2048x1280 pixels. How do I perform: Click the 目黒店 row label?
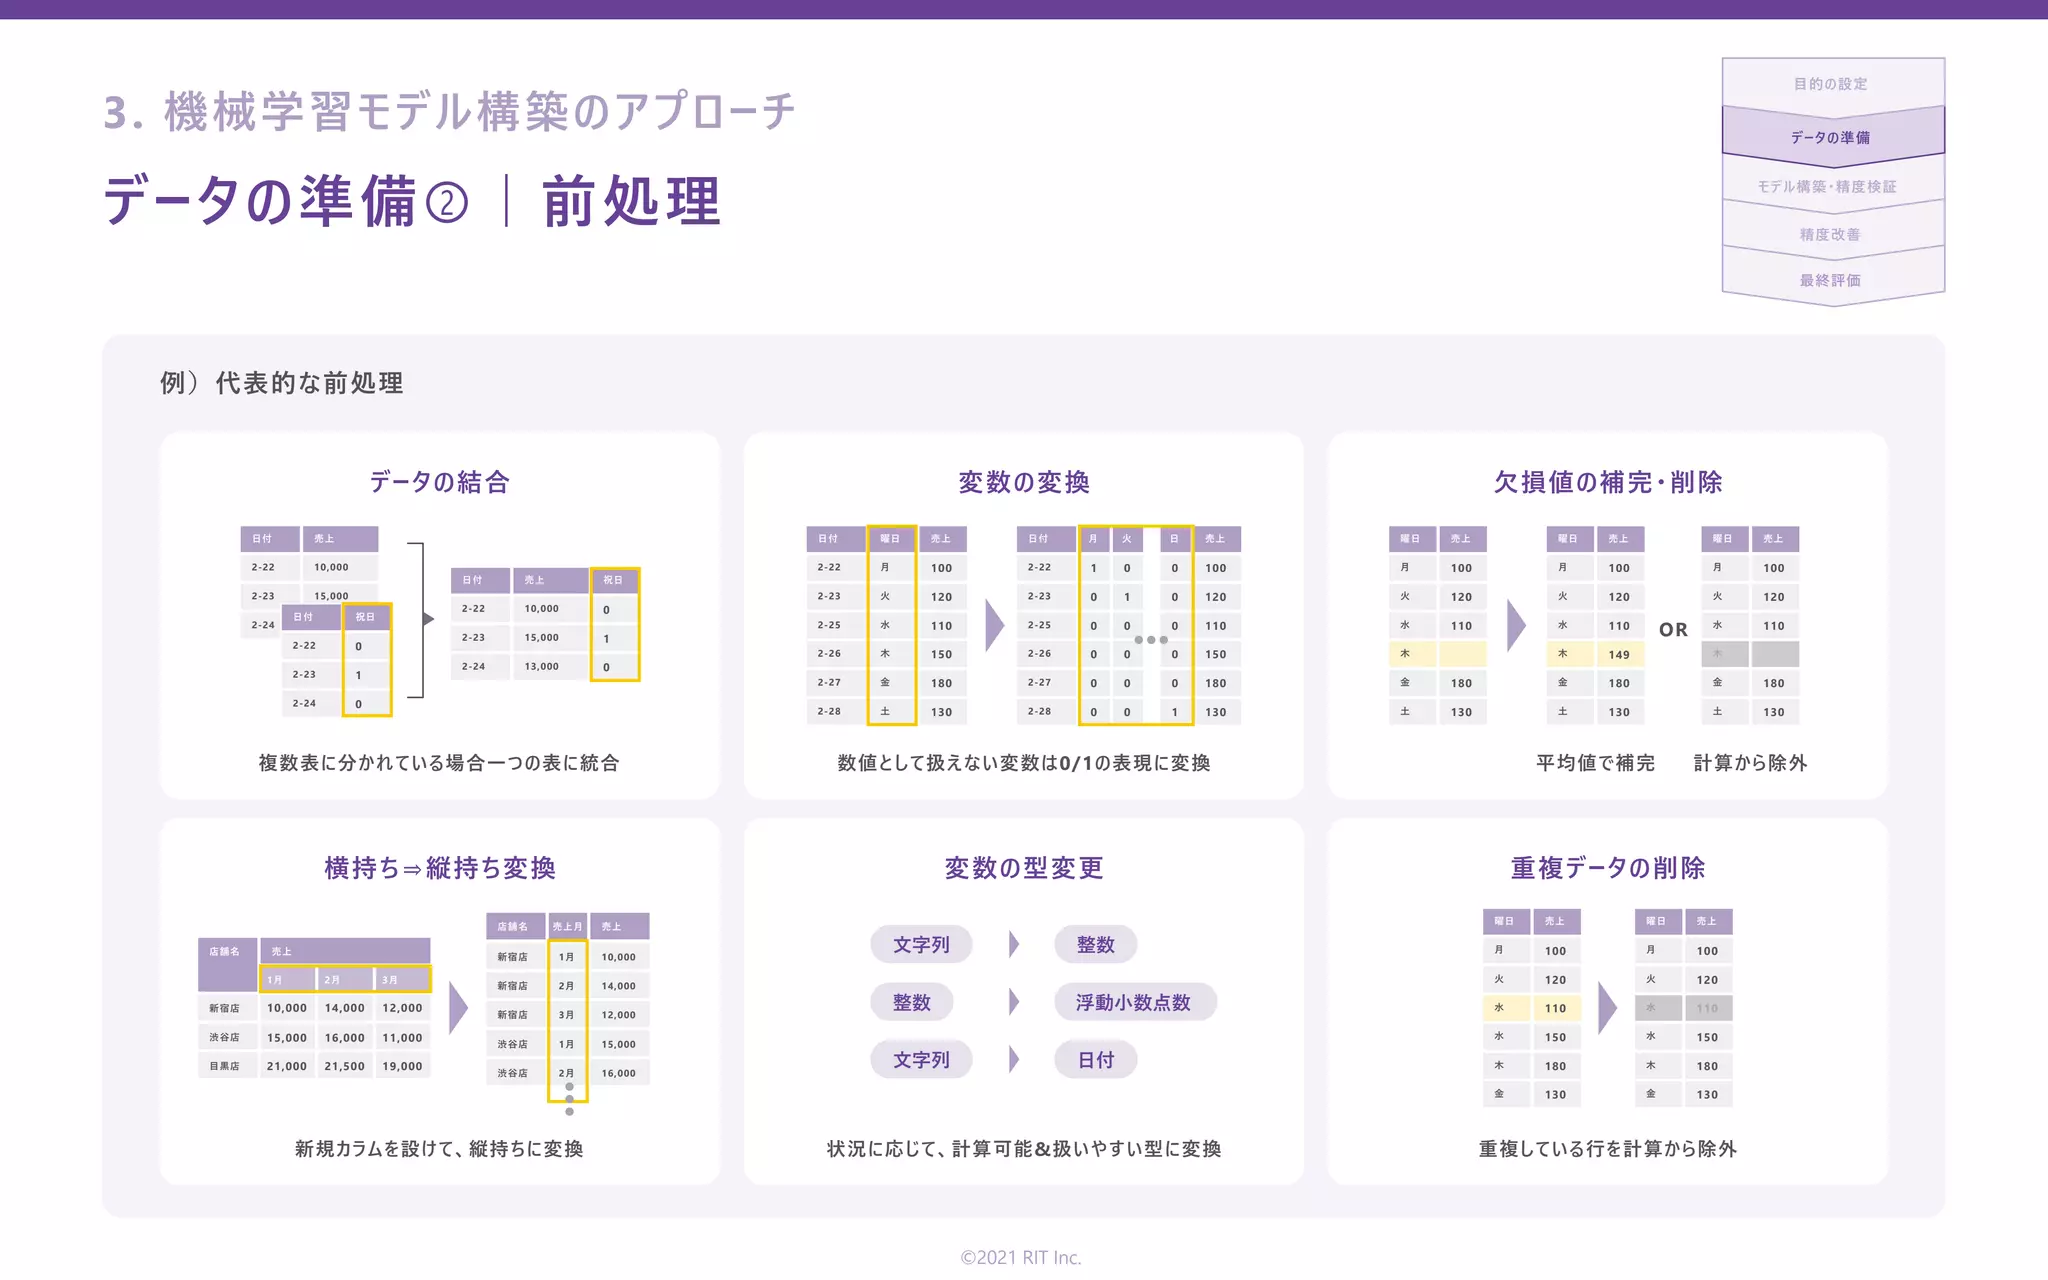pos(225,1066)
